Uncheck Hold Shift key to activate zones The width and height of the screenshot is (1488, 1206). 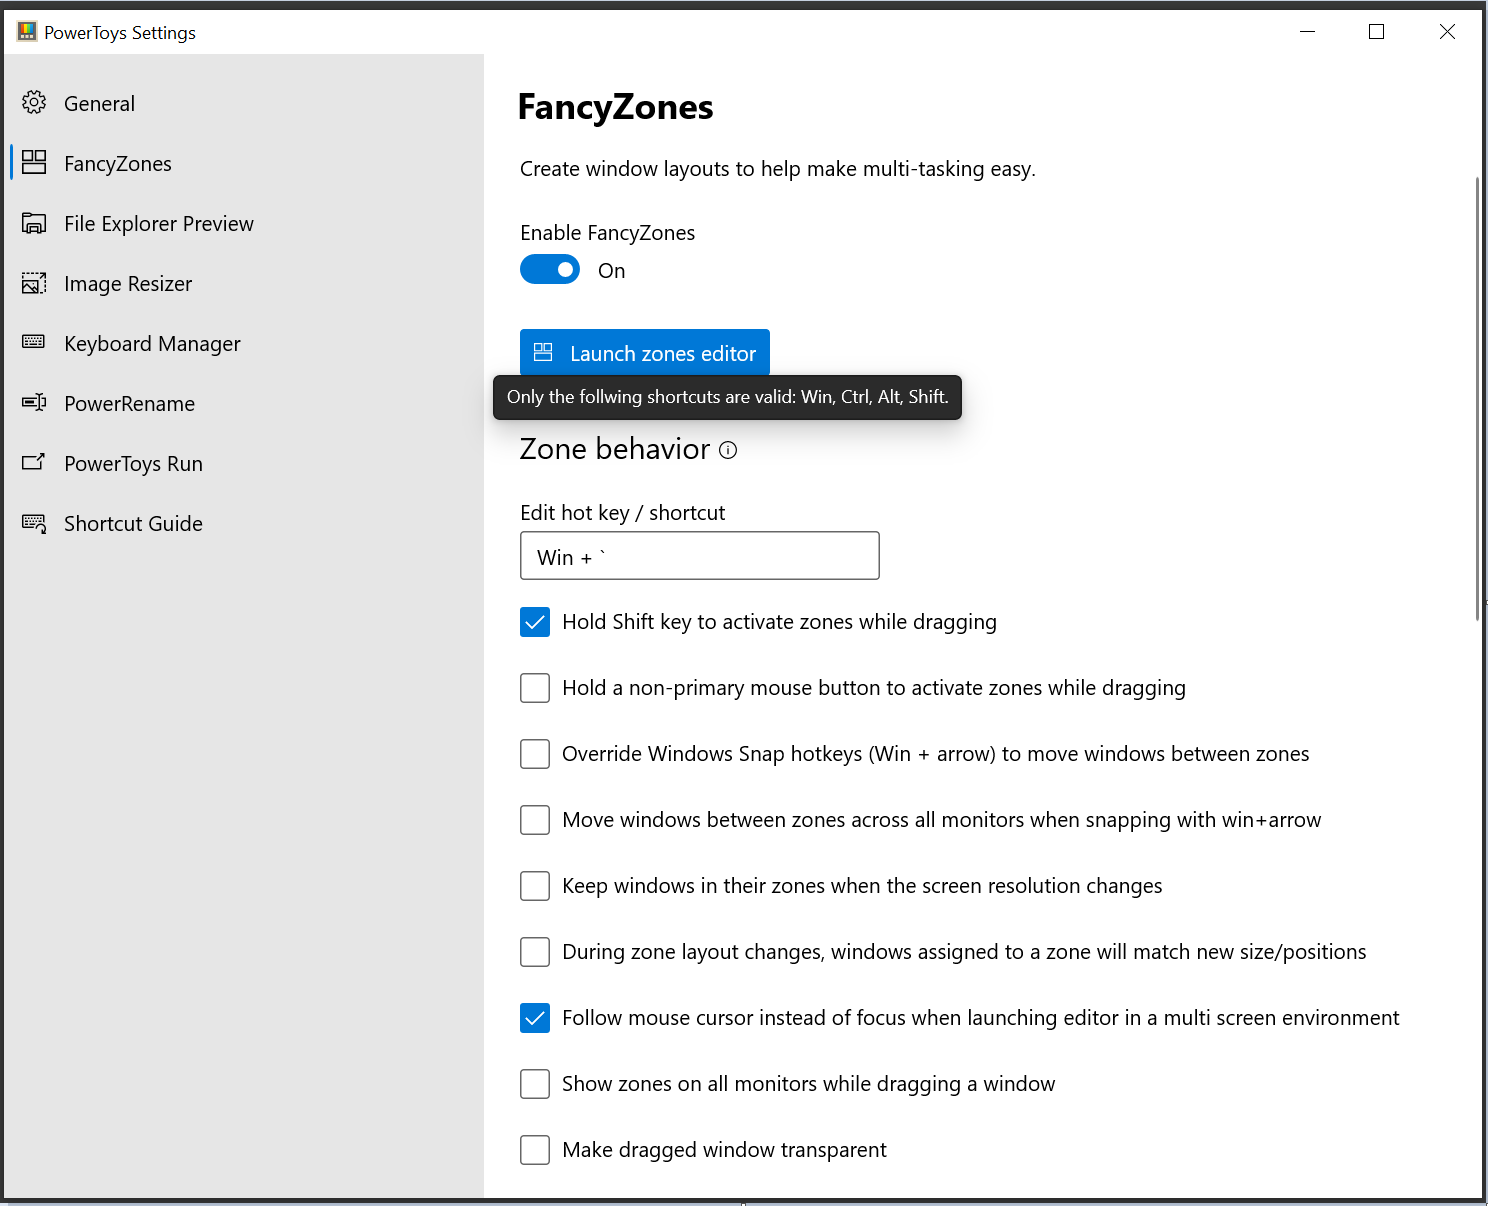534,621
